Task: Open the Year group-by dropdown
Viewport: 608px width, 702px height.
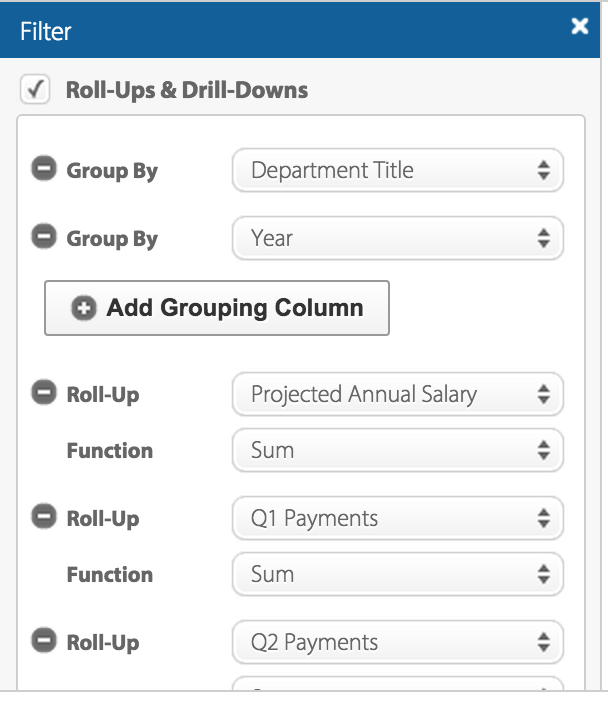Action: (x=397, y=239)
